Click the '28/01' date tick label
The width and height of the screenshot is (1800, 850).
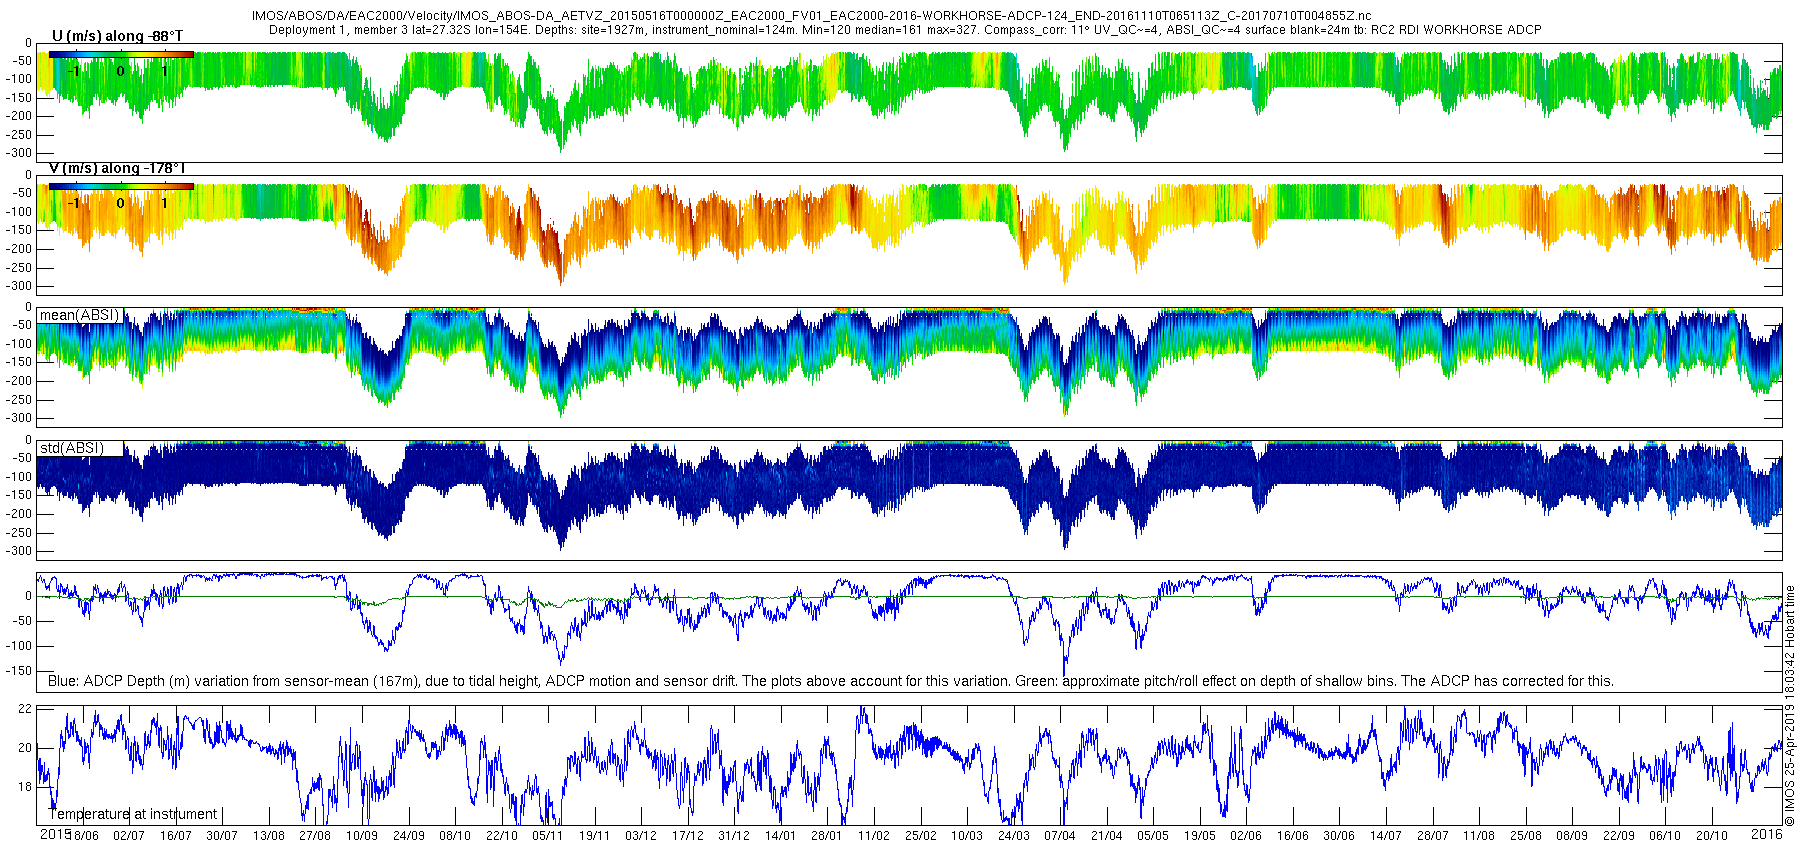coord(826,836)
